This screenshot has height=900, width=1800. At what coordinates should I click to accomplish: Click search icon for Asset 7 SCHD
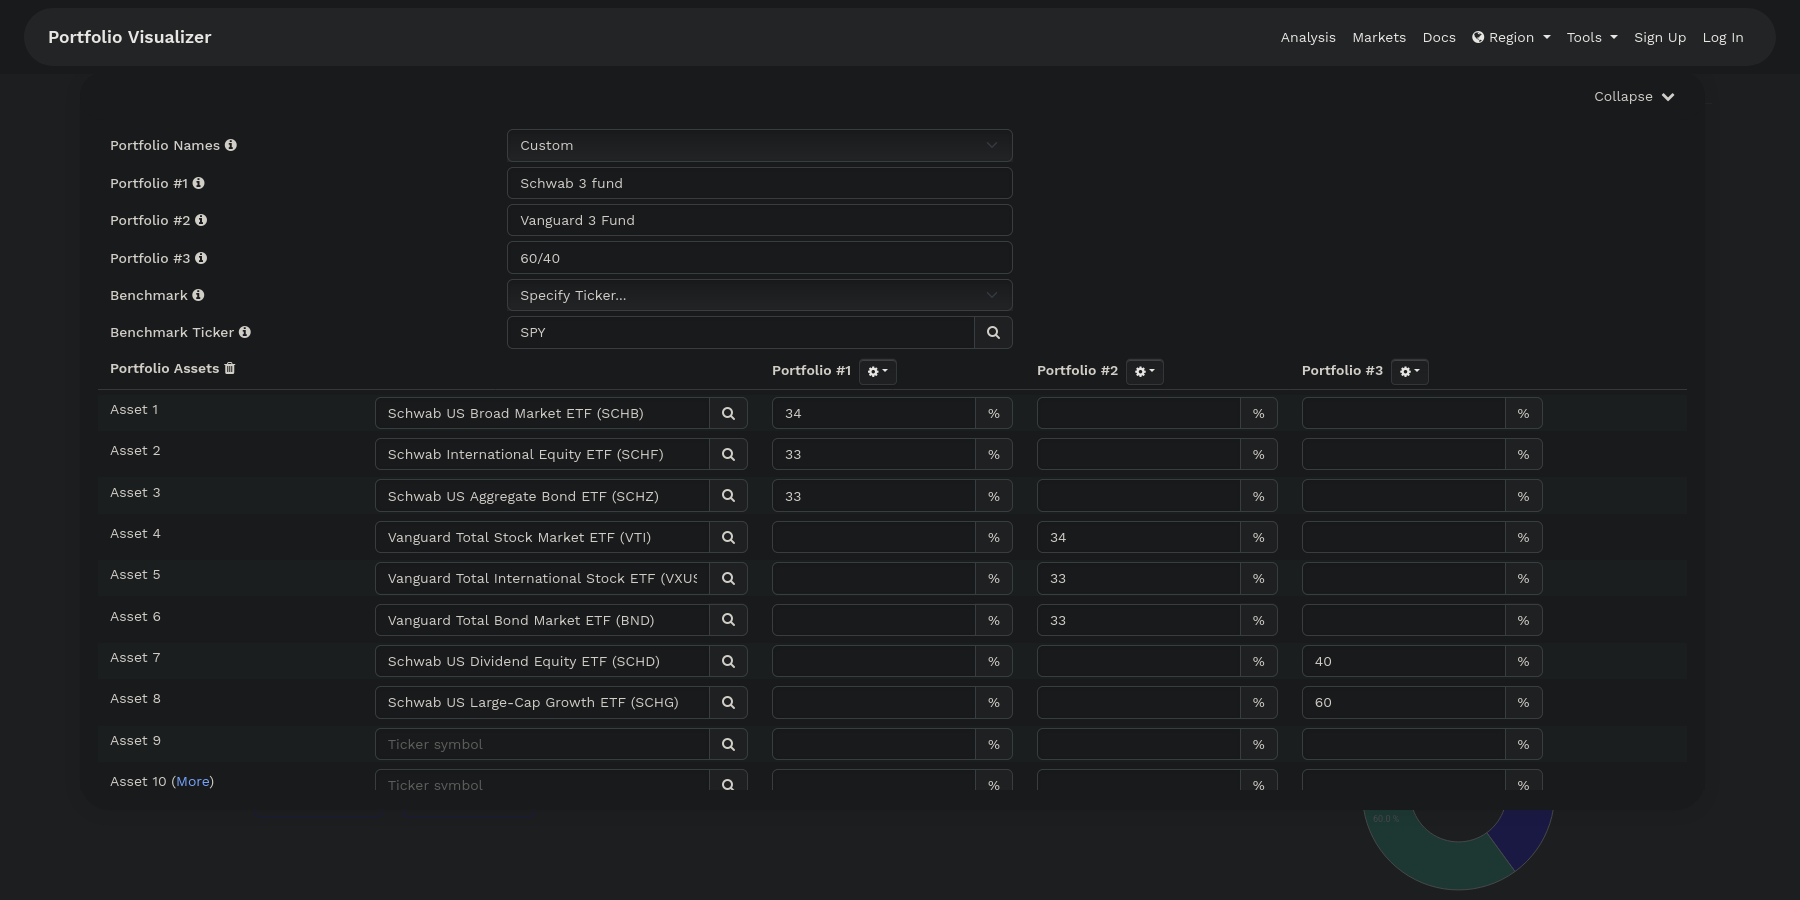[x=728, y=661]
